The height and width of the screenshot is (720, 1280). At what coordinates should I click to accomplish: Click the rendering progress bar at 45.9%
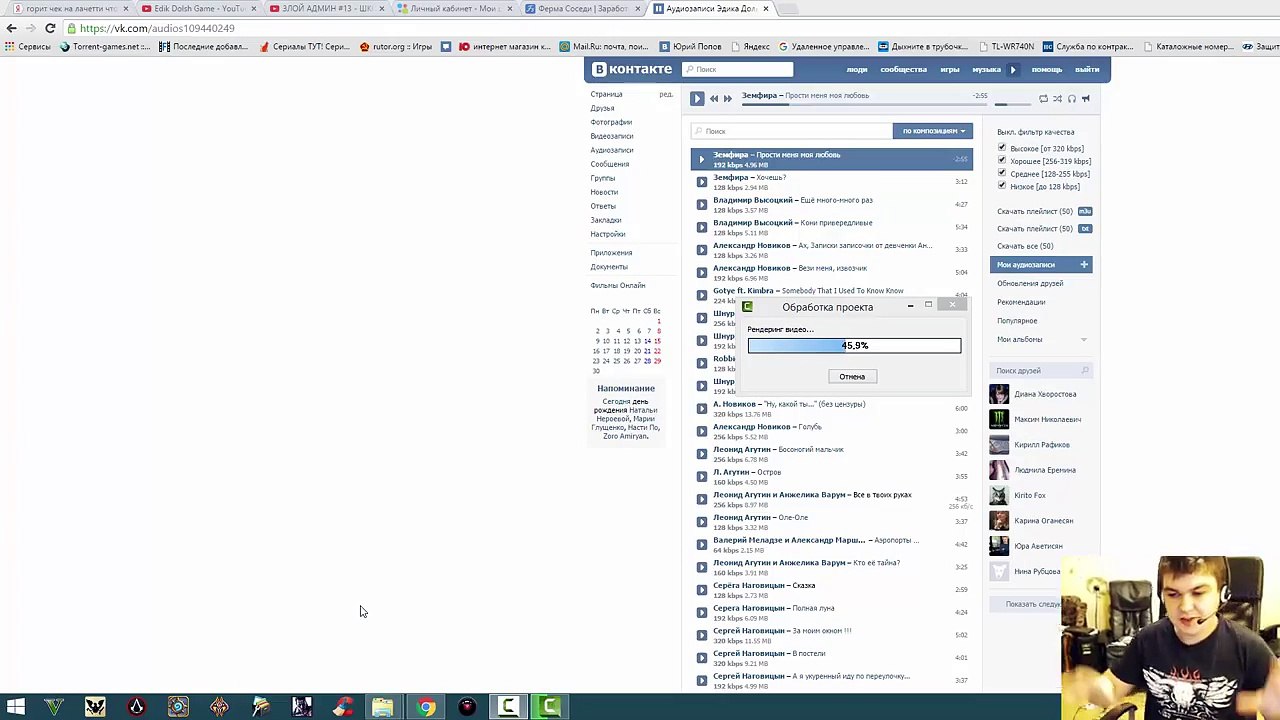(854, 345)
